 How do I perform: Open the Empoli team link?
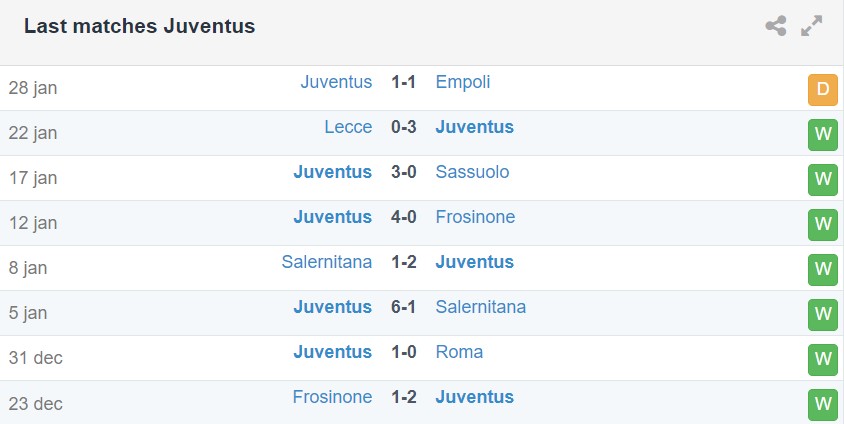pyautogui.click(x=463, y=82)
